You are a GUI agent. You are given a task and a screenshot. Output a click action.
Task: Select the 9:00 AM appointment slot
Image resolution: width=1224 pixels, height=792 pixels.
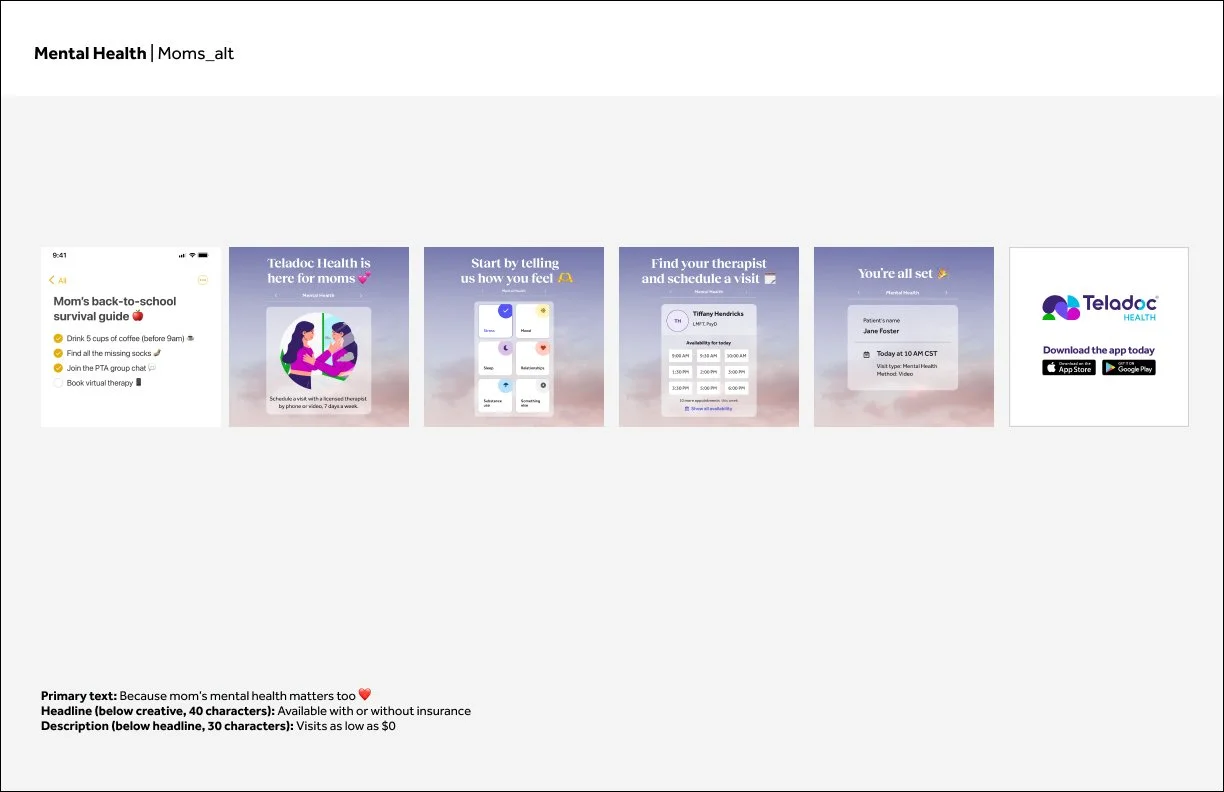[680, 356]
